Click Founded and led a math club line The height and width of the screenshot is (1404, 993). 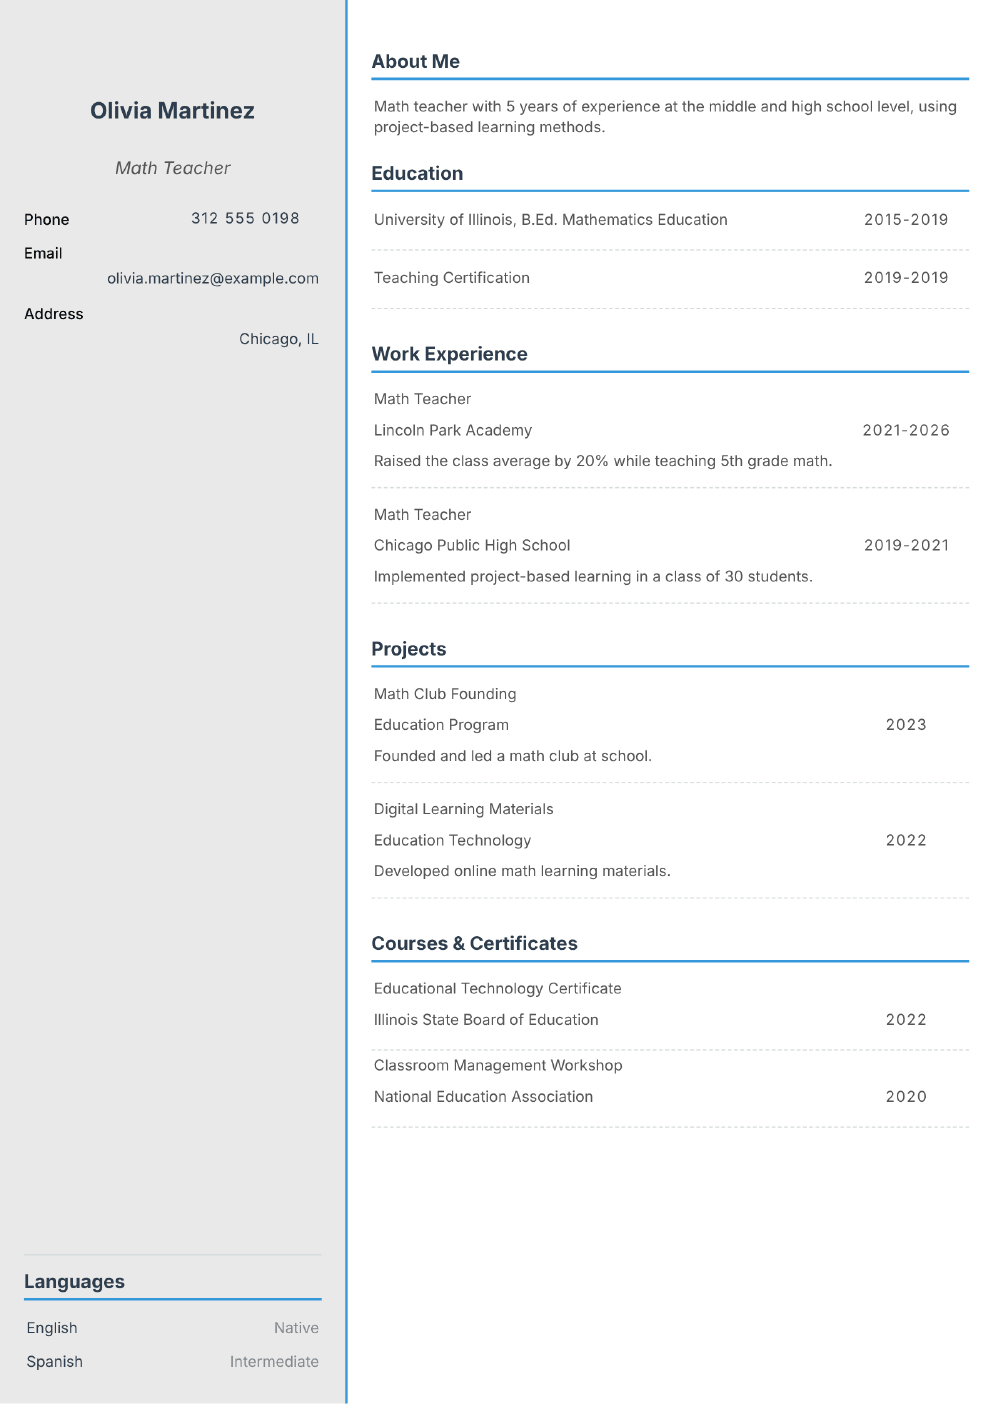coord(513,756)
